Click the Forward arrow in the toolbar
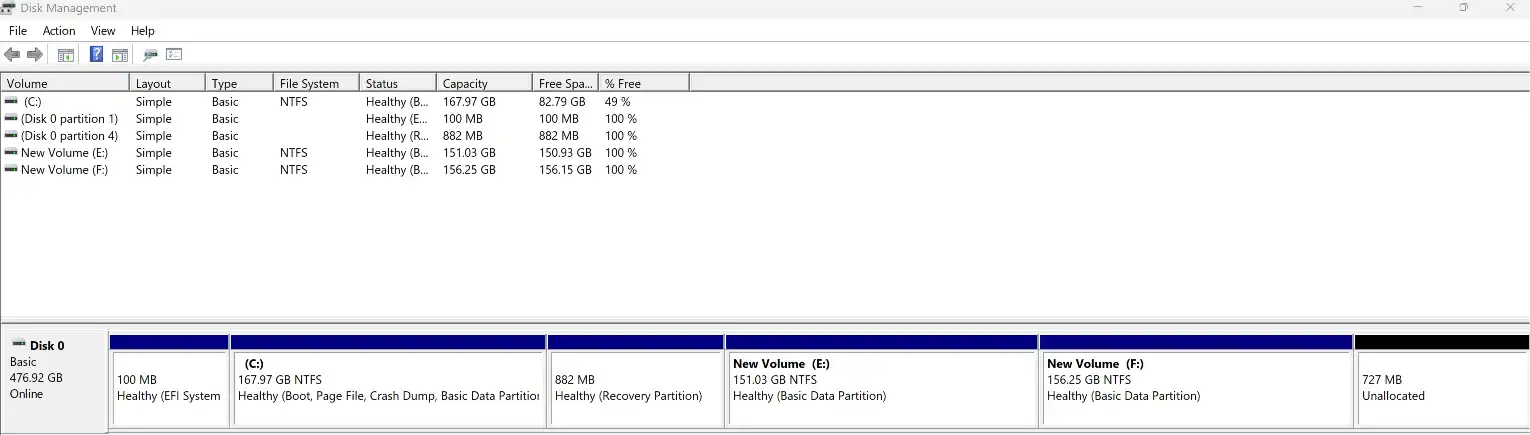1530x435 pixels. pos(35,55)
